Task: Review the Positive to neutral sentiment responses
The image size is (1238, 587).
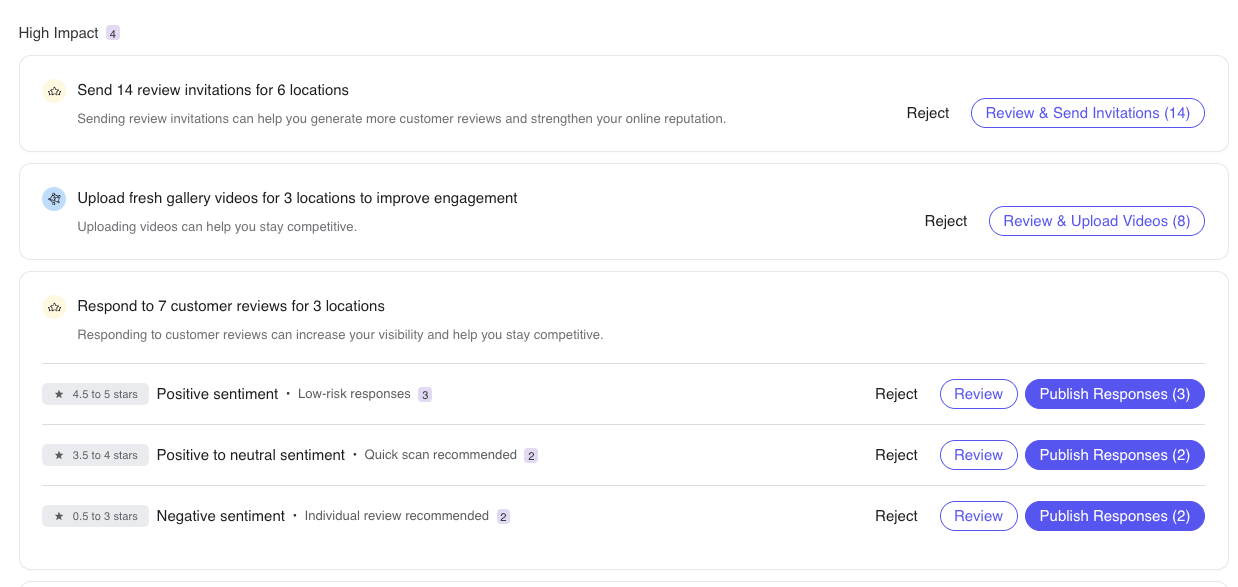Action: point(978,455)
